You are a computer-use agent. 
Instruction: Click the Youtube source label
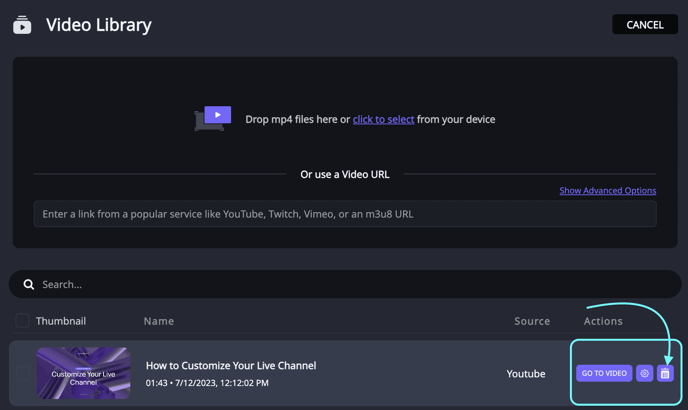tap(526, 374)
